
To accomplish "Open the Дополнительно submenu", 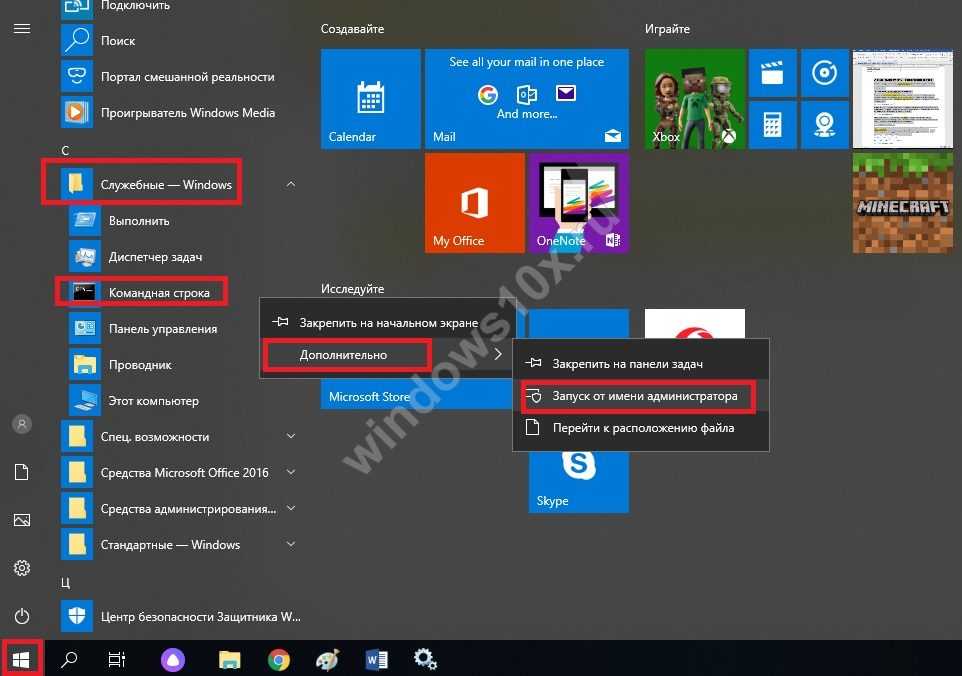I will click(343, 355).
